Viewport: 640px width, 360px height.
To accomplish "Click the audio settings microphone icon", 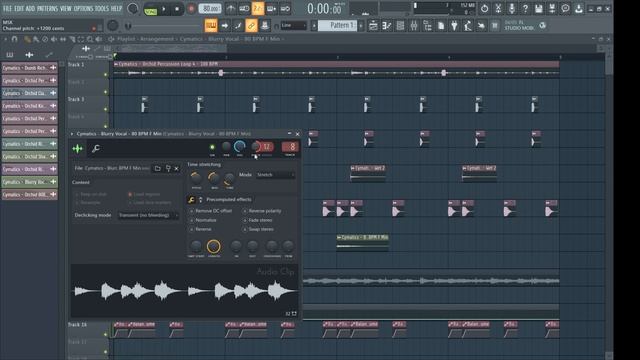I will [x=511, y=9].
